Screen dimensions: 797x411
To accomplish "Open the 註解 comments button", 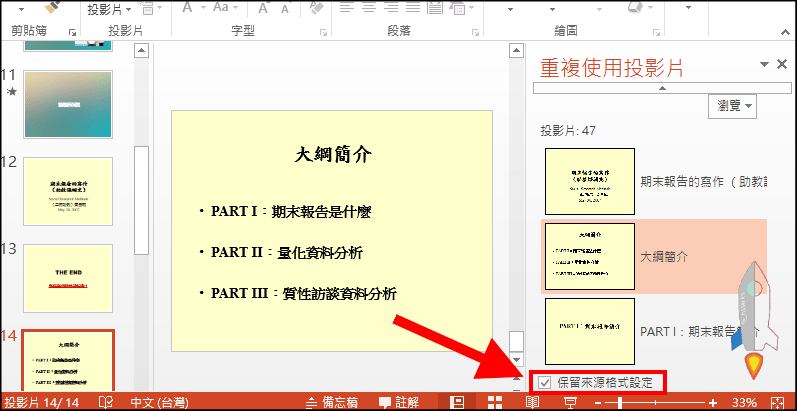I will [x=398, y=403].
